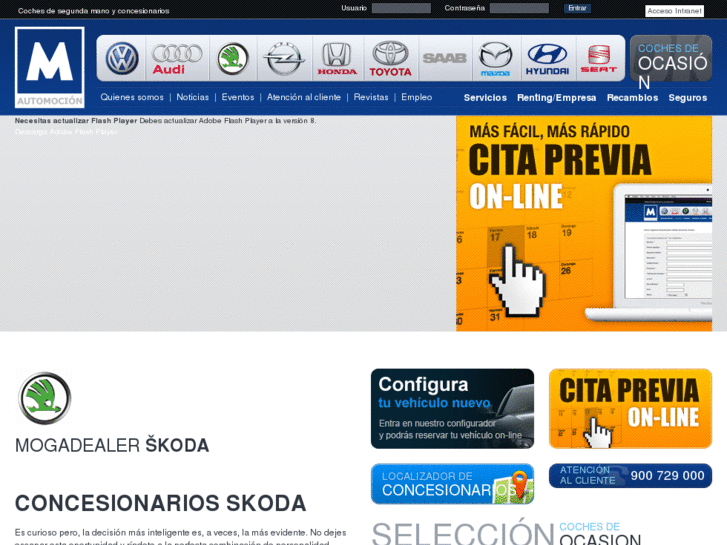The image size is (727, 545).
Task: Select the Toyota brand logo
Action: 390,58
